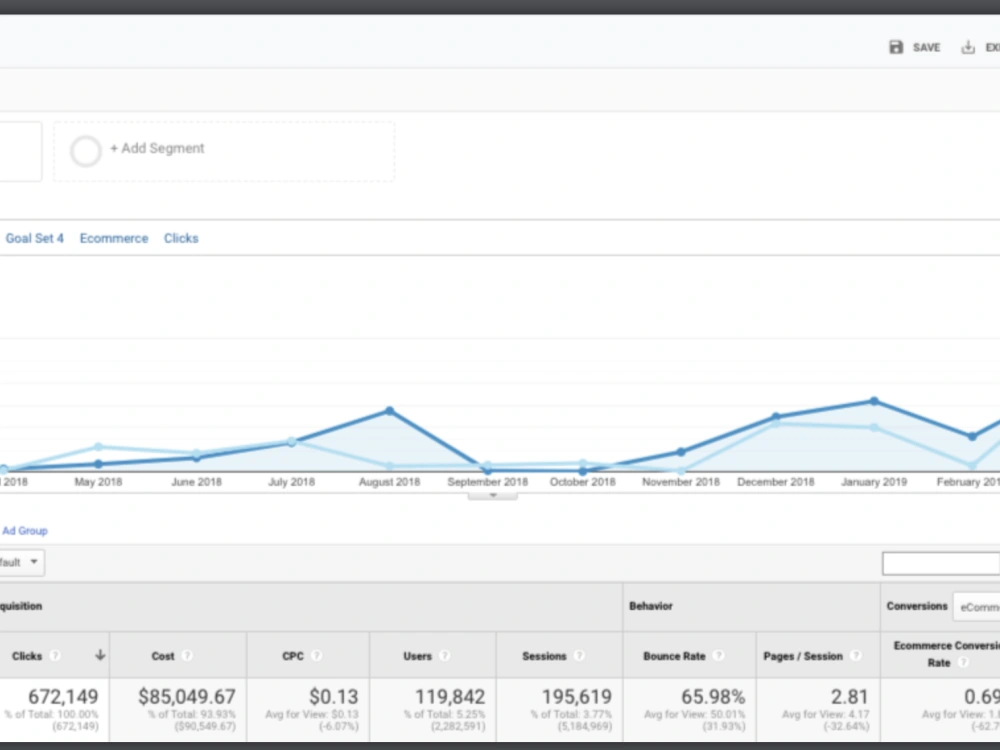Collapse the chart with the handle below axis
The width and height of the screenshot is (1000, 750).
pyautogui.click(x=492, y=496)
